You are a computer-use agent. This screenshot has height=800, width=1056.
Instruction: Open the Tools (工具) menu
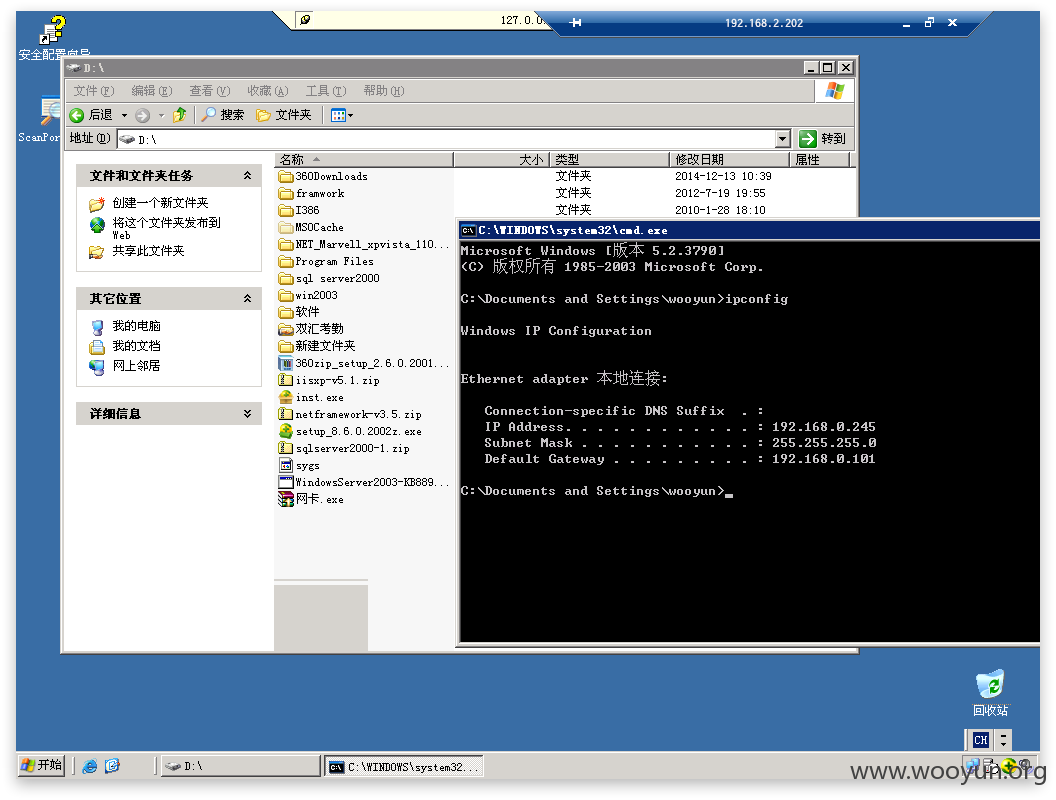[325, 91]
